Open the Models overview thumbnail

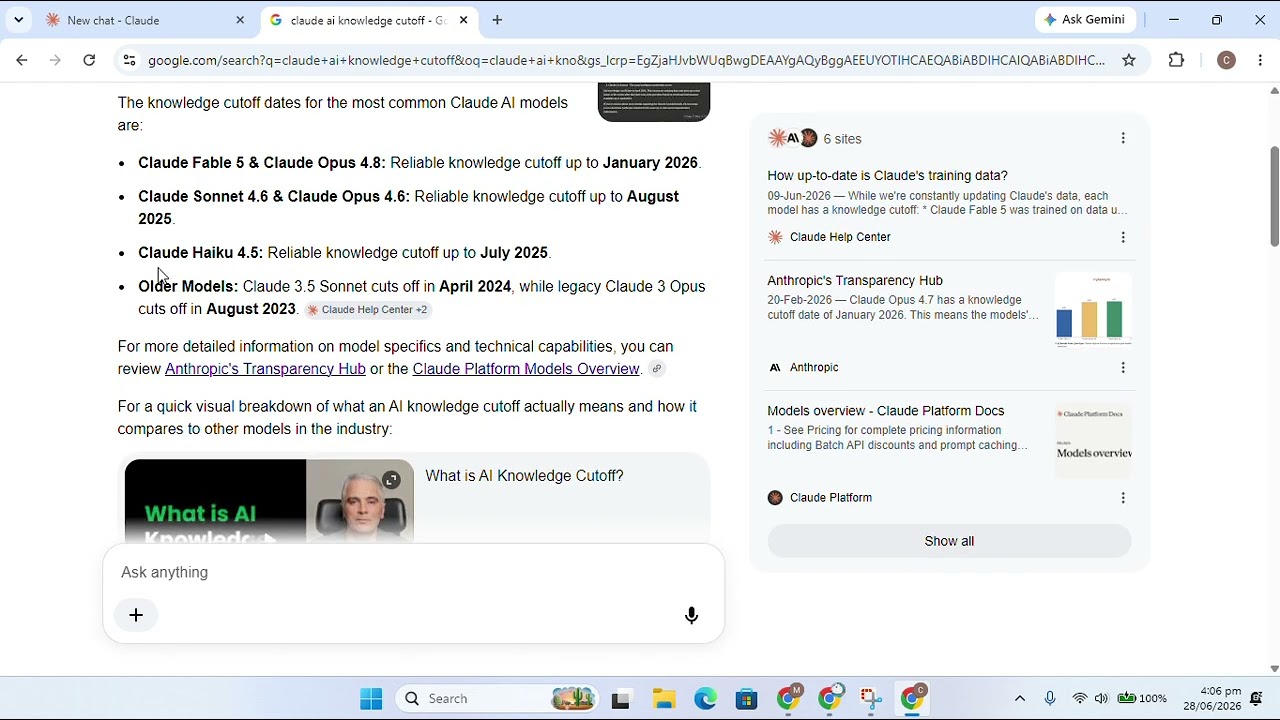coord(1093,440)
